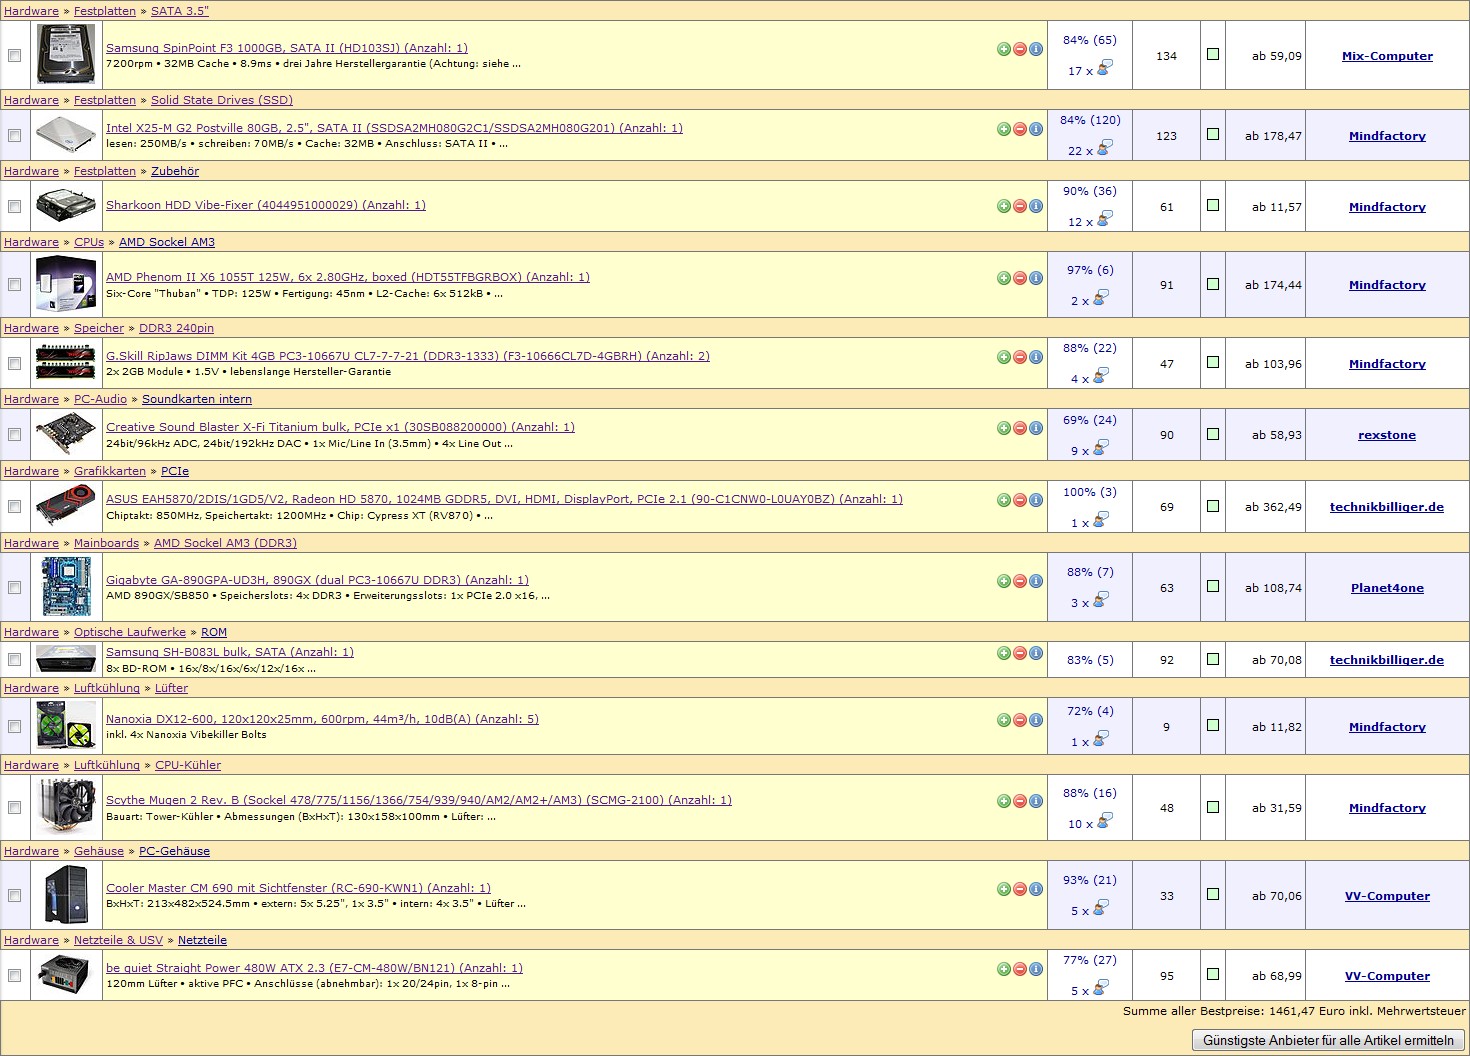Click red minus icon for G.Skill RipJaws kit
The height and width of the screenshot is (1056, 1470).
(1019, 357)
